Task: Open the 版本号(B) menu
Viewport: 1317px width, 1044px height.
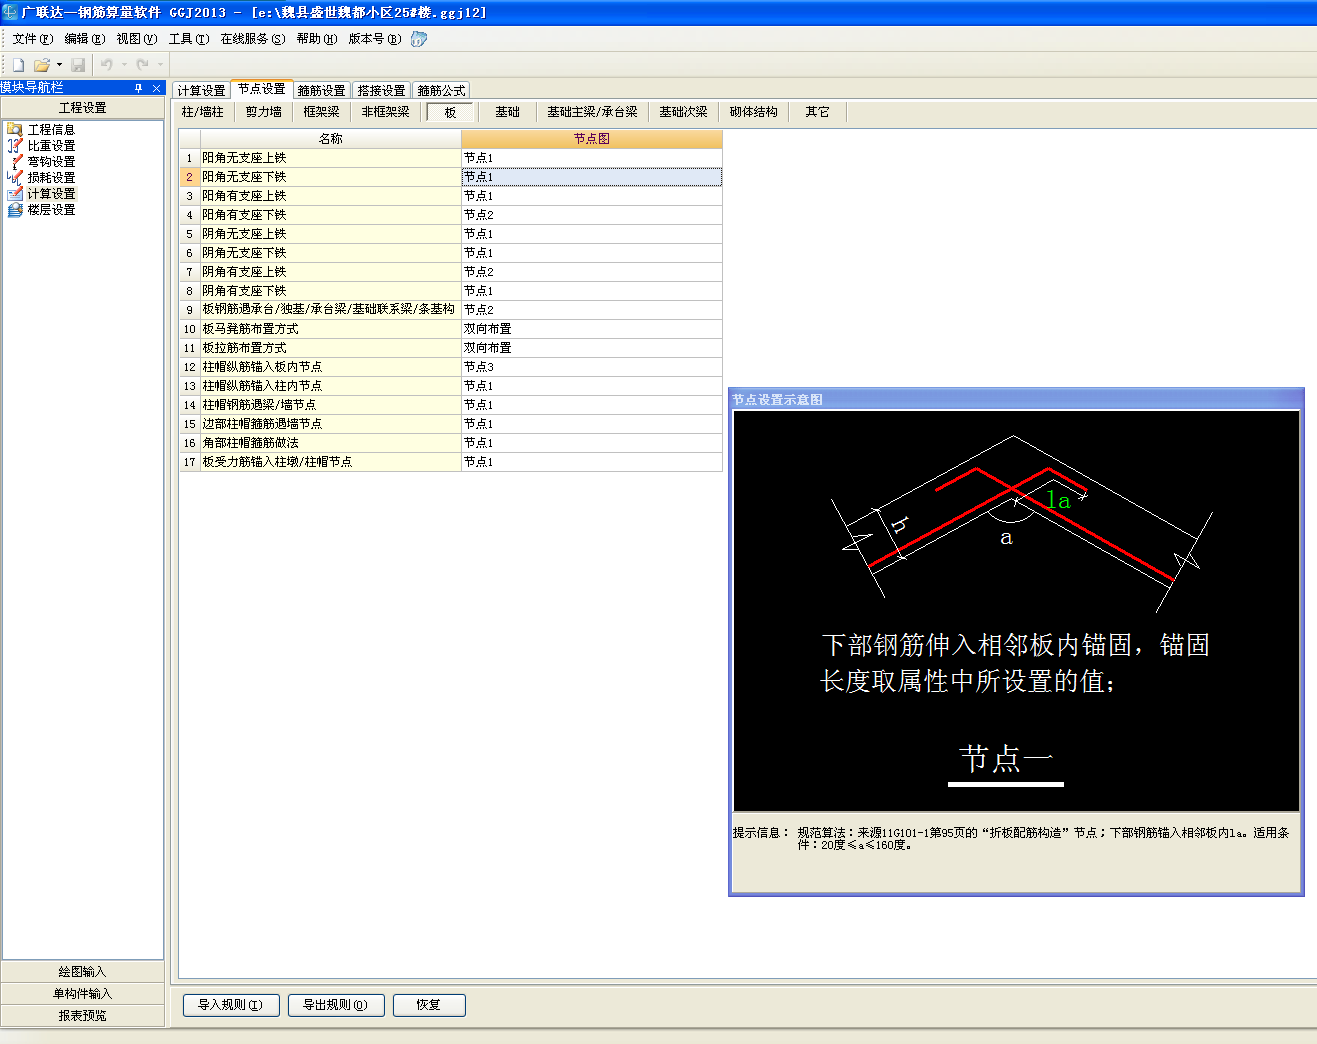Action: (x=375, y=39)
